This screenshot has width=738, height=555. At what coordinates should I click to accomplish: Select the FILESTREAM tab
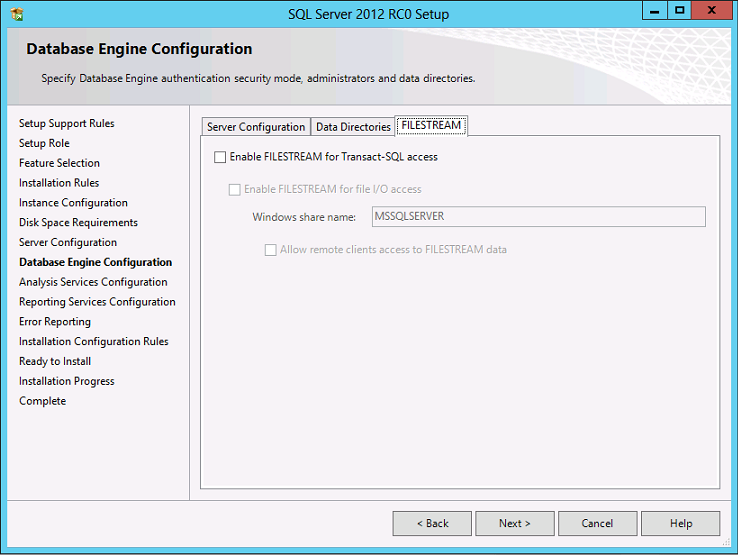(x=431, y=125)
